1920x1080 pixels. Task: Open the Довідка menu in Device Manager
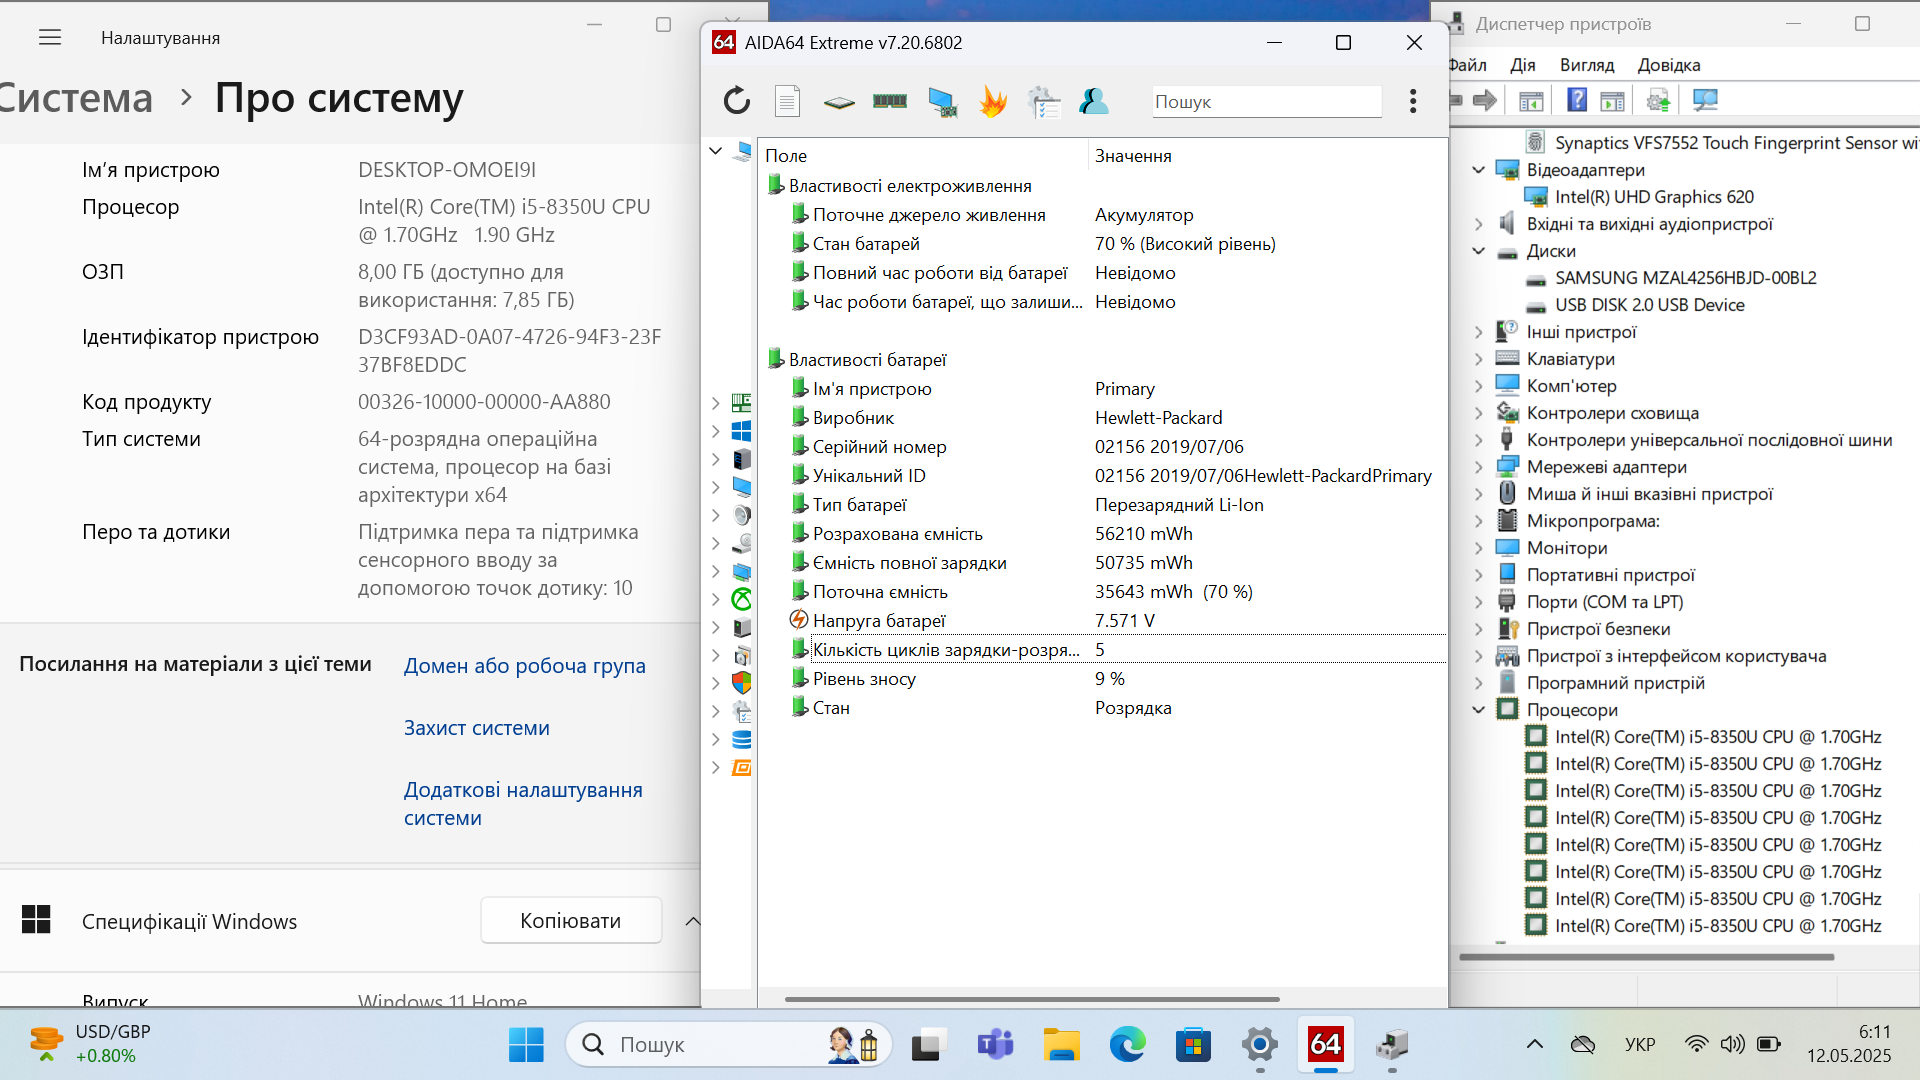(x=1669, y=65)
